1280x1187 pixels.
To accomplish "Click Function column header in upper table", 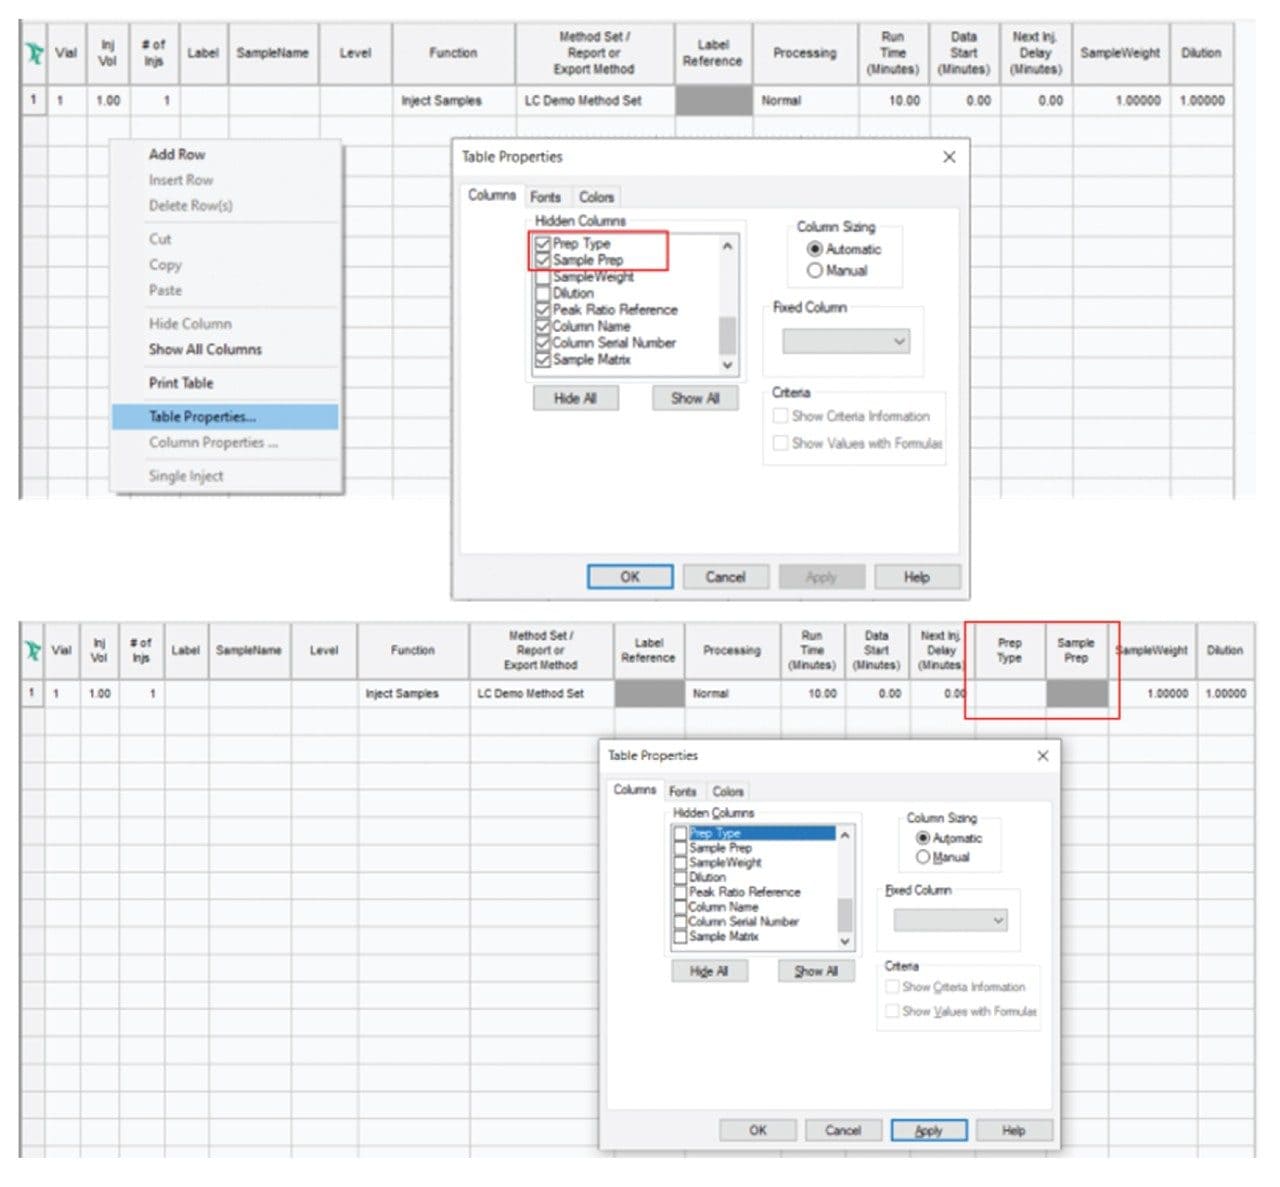I will (453, 53).
